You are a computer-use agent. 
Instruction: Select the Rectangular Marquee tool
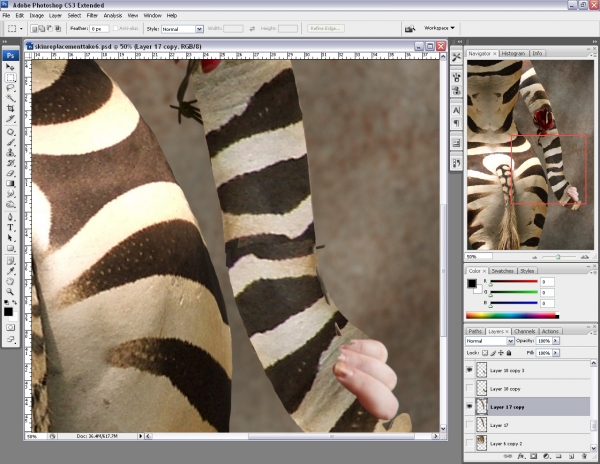pyautogui.click(x=10, y=78)
